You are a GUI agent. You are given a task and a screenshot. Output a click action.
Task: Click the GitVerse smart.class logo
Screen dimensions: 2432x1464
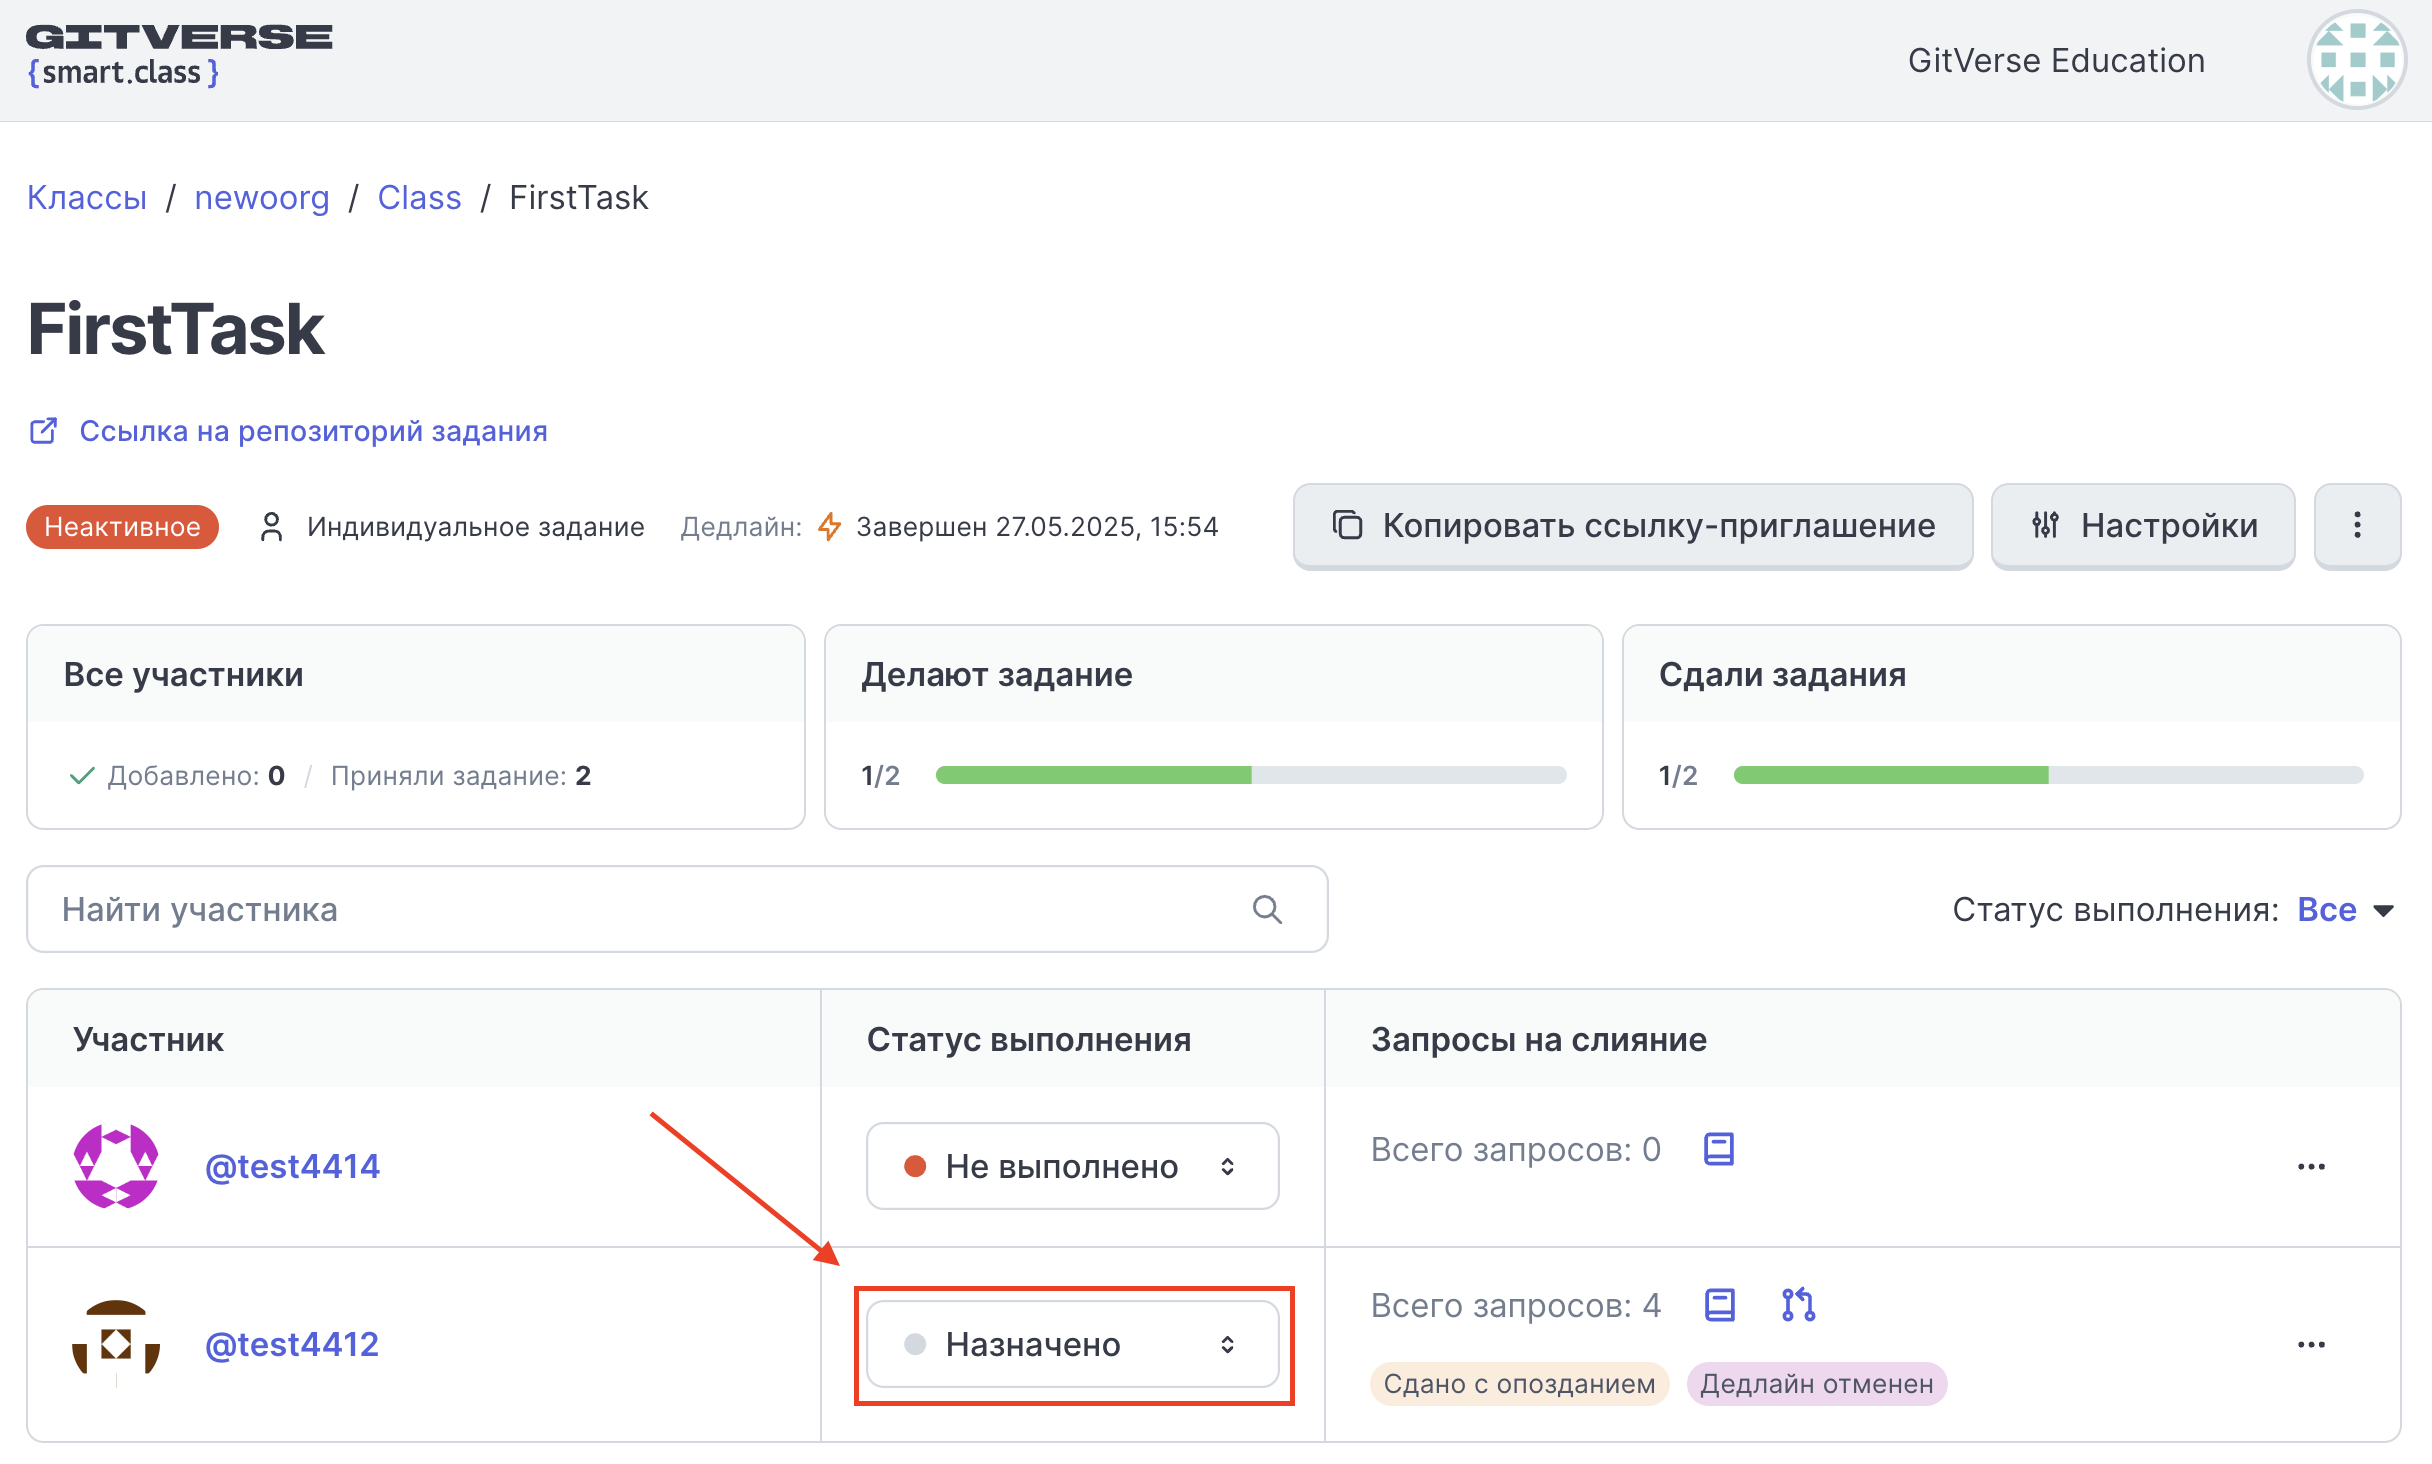coord(179,57)
